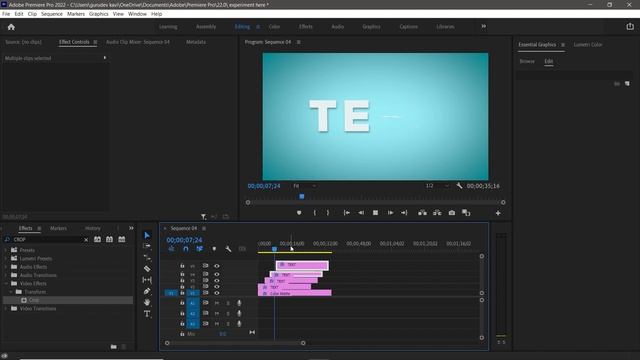Toggle insert sequences as nests
Image resolution: width=640 pixels, height=360 pixels.
171,249
